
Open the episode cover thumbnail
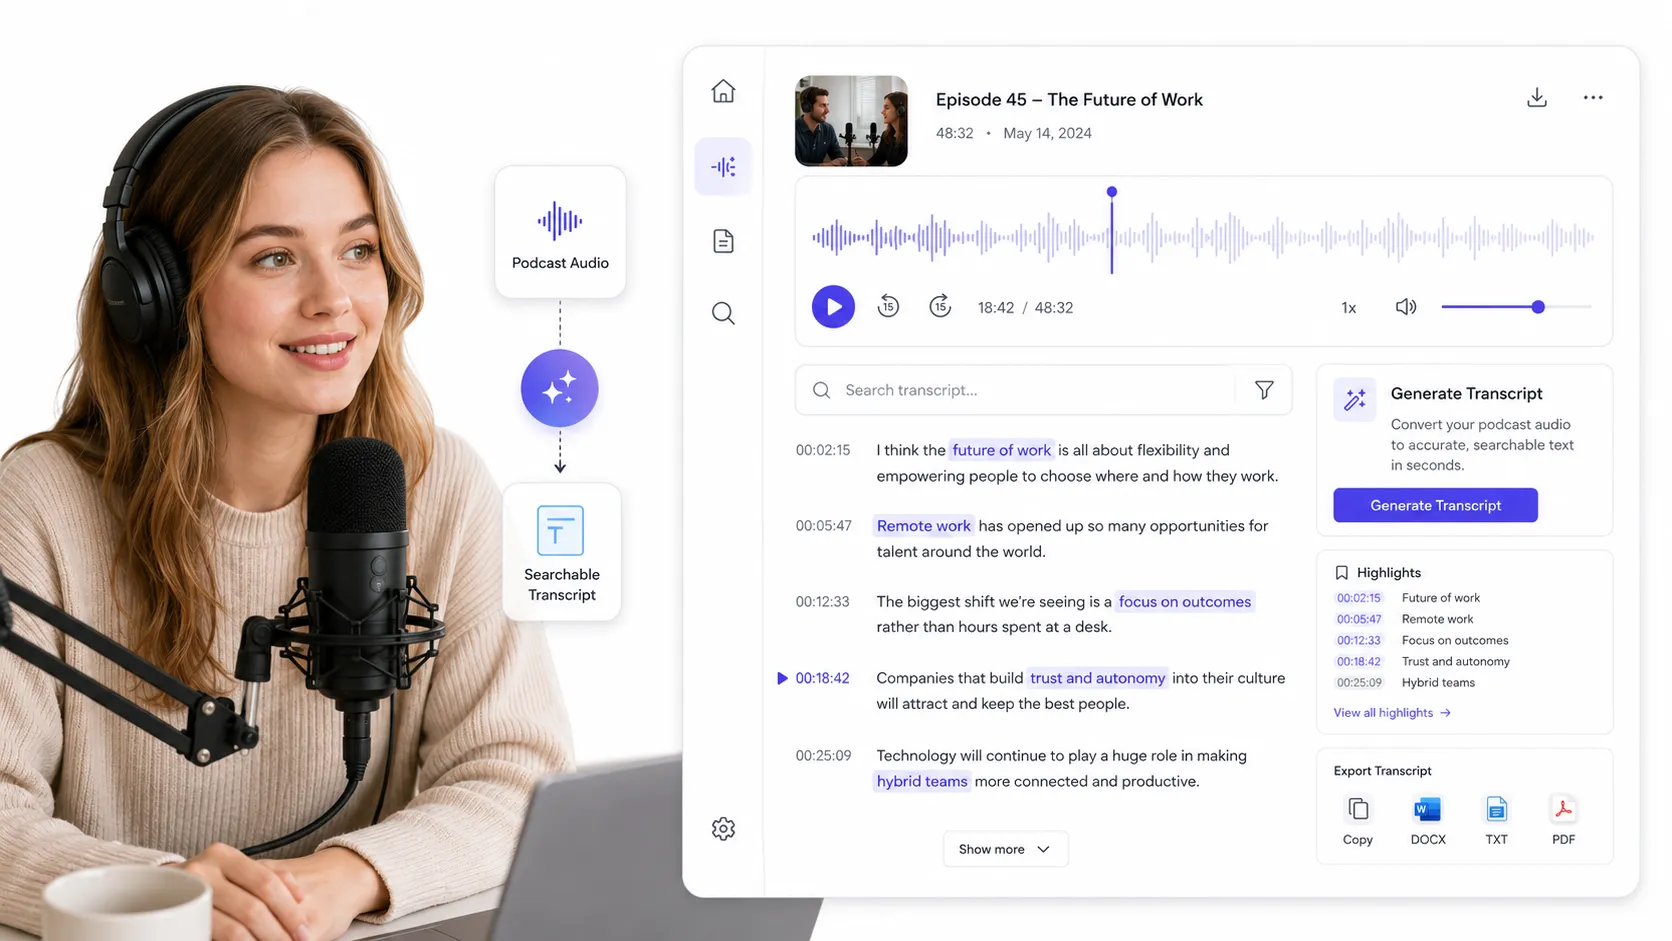[851, 121]
